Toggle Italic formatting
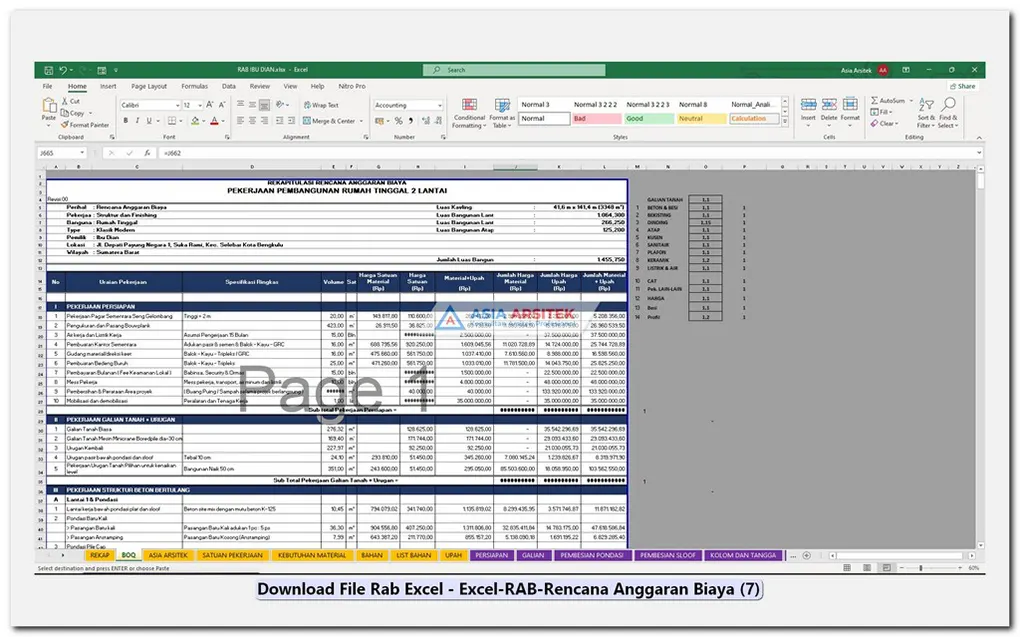Viewport: 1020px width, 637px height. pos(137,121)
